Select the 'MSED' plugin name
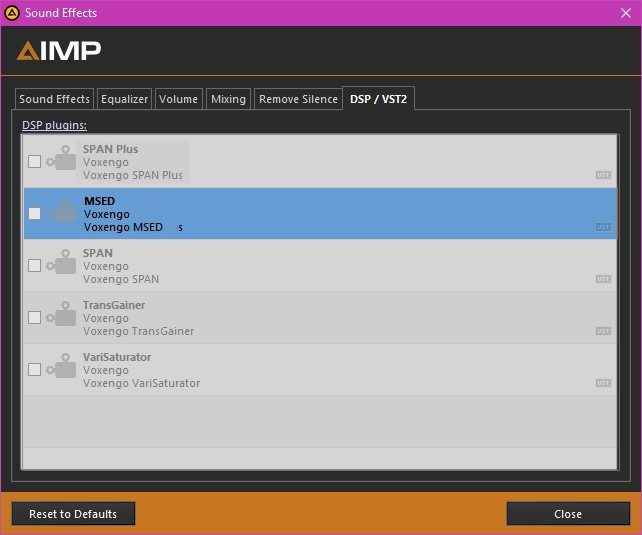The width and height of the screenshot is (642, 535). (x=99, y=201)
